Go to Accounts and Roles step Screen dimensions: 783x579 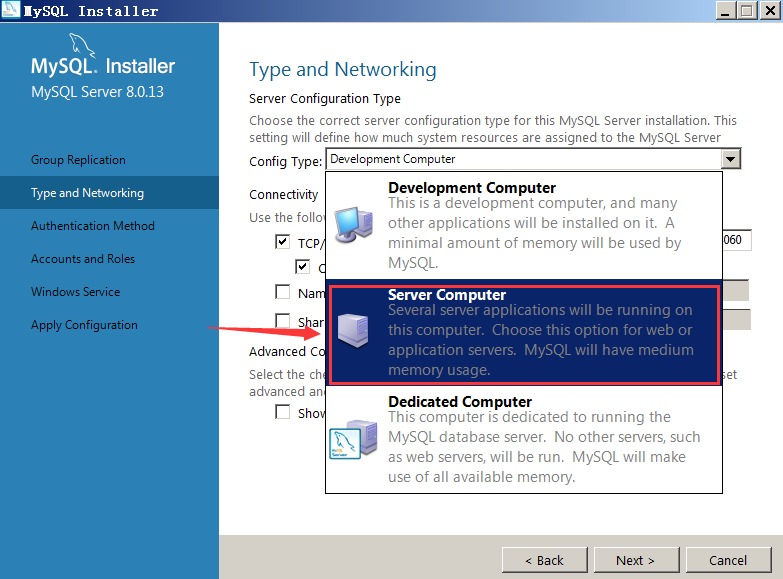[83, 259]
